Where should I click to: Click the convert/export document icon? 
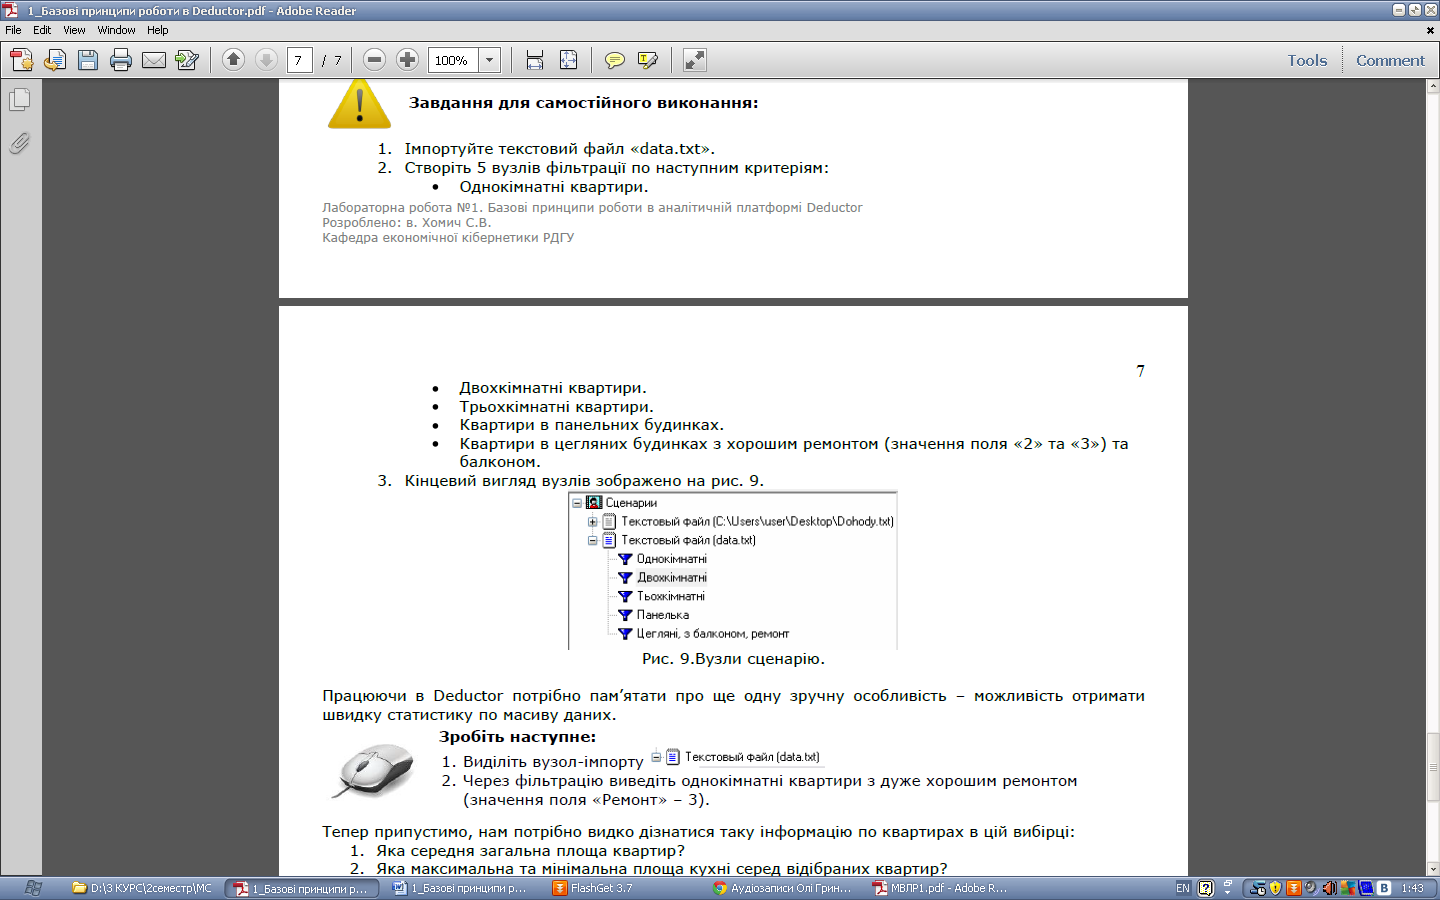pos(55,60)
